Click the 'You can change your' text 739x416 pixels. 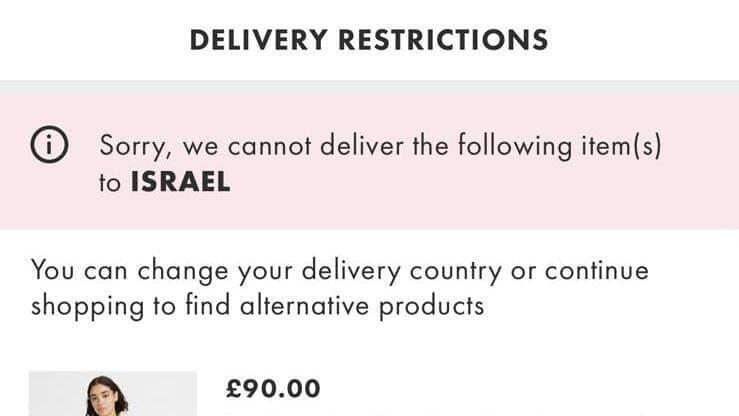click(162, 271)
